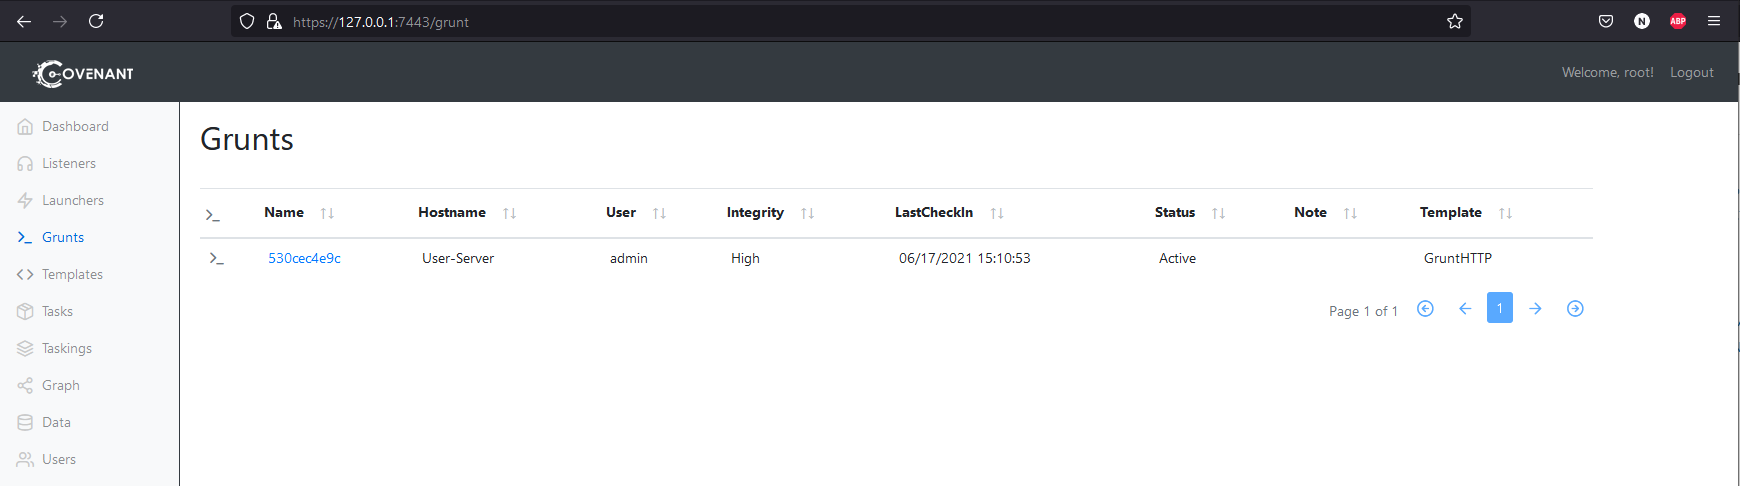
Task: Click the Launchers lightning bolt icon
Action: tap(25, 201)
